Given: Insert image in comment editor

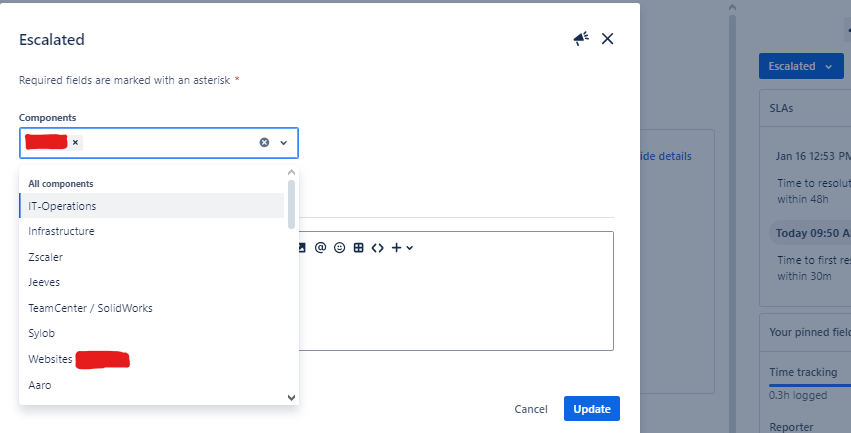Looking at the screenshot, I should click(x=302, y=247).
